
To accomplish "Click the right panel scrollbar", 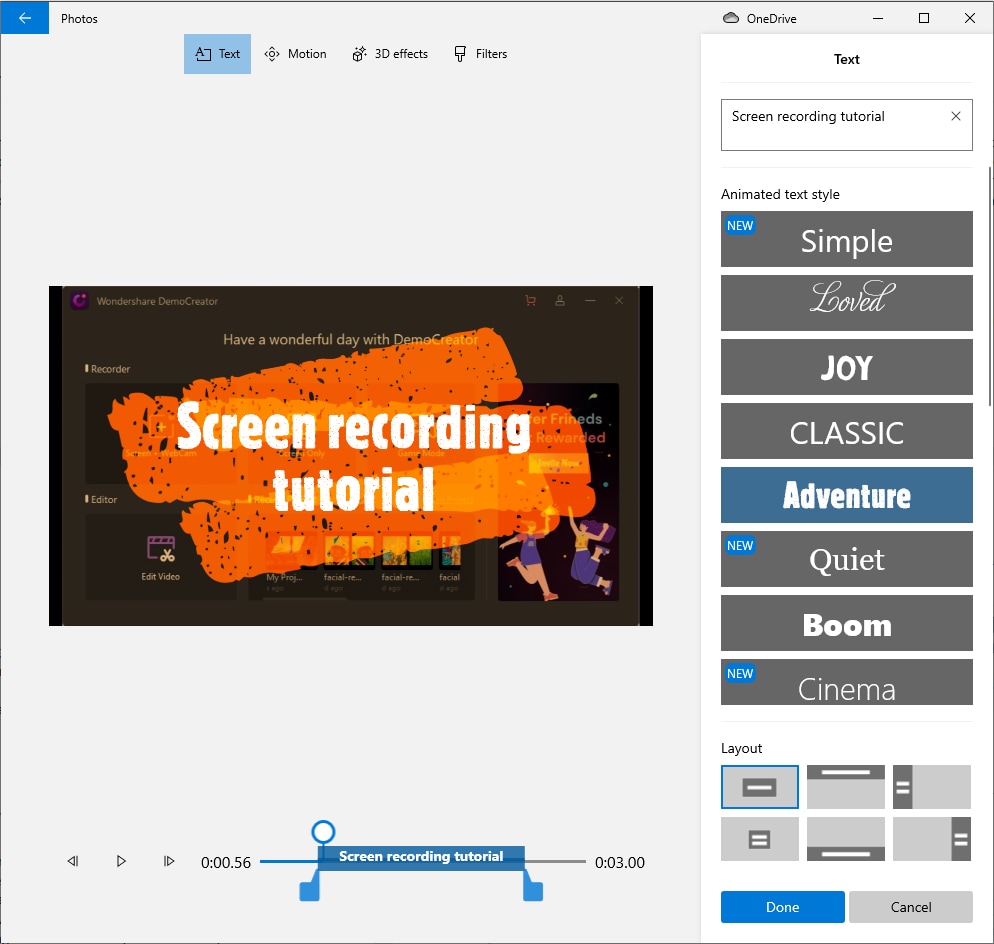I will point(990,287).
